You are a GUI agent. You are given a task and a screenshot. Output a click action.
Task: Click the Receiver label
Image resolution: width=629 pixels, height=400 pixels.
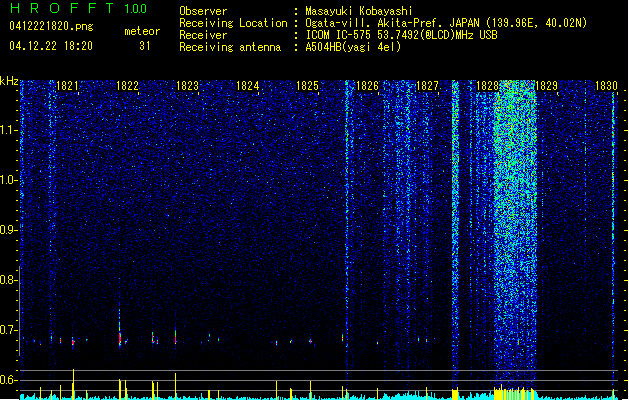203,35
